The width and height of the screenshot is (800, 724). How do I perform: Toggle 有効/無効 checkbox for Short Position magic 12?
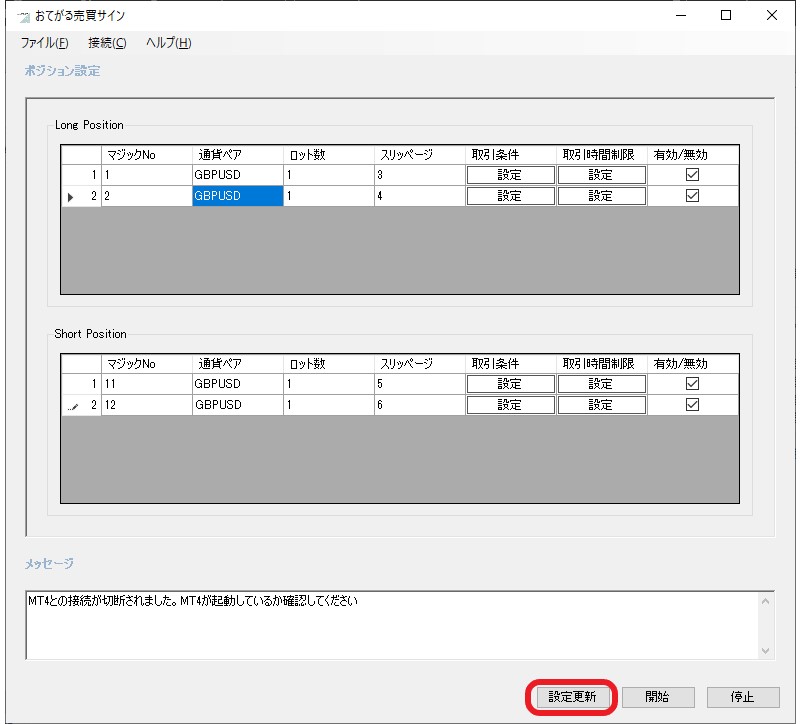[692, 405]
